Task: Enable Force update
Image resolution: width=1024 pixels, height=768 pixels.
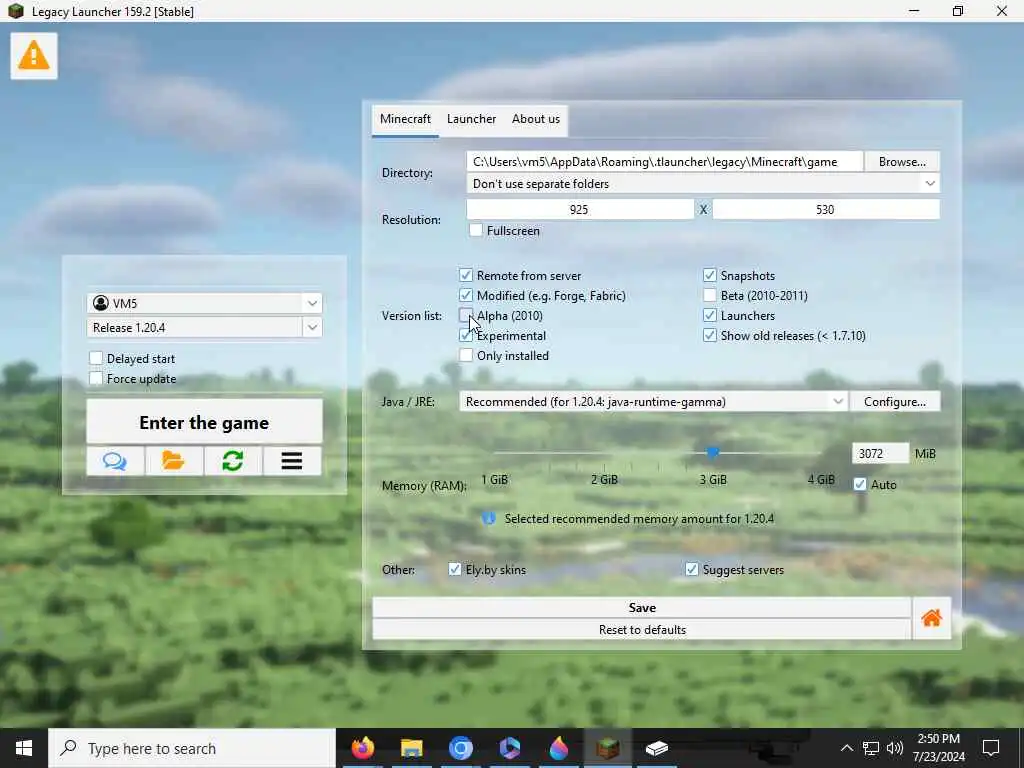Action: pos(96,379)
